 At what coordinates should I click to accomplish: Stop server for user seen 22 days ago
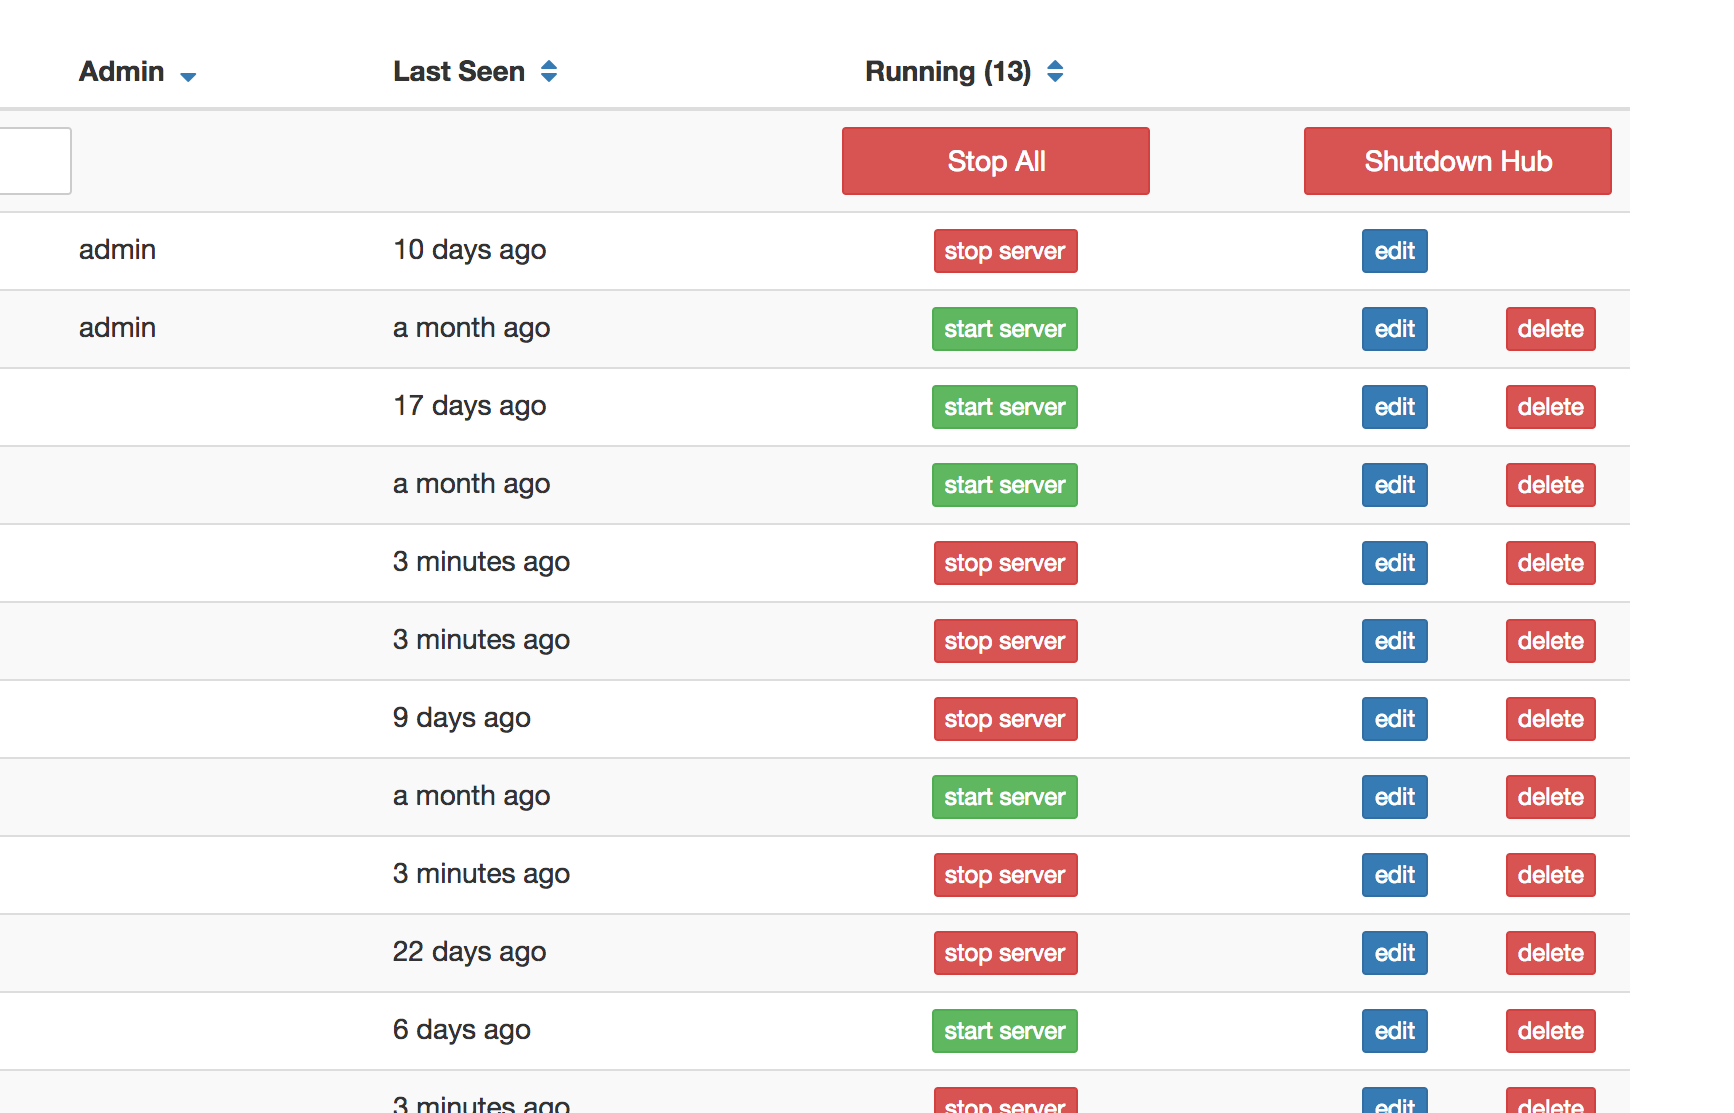1005,953
